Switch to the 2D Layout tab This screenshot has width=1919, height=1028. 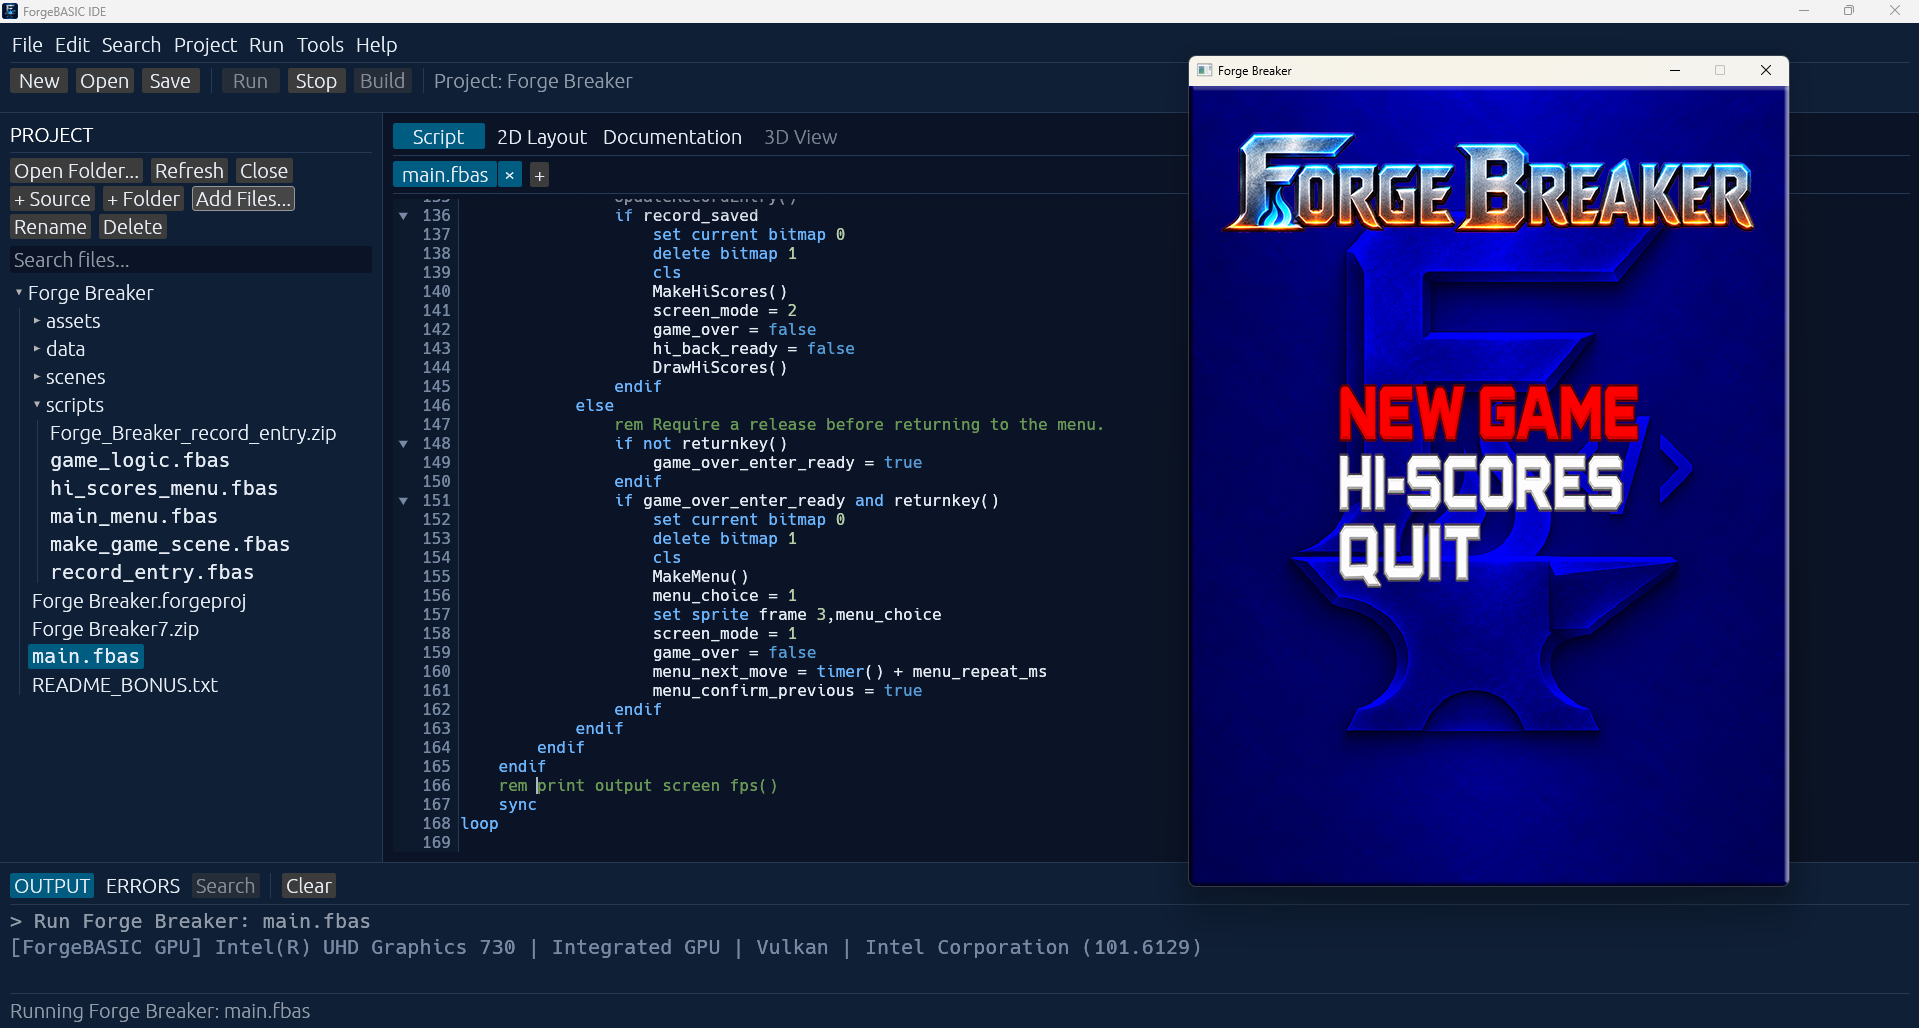(541, 137)
